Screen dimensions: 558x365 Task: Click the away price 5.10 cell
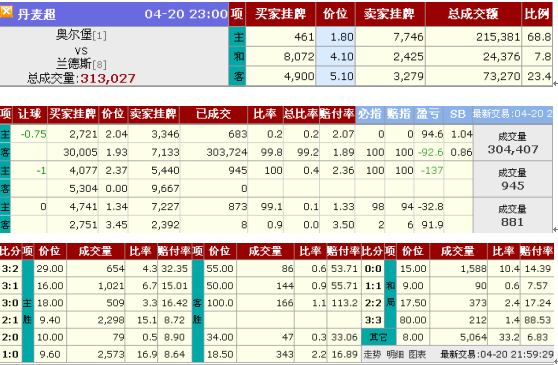335,76
